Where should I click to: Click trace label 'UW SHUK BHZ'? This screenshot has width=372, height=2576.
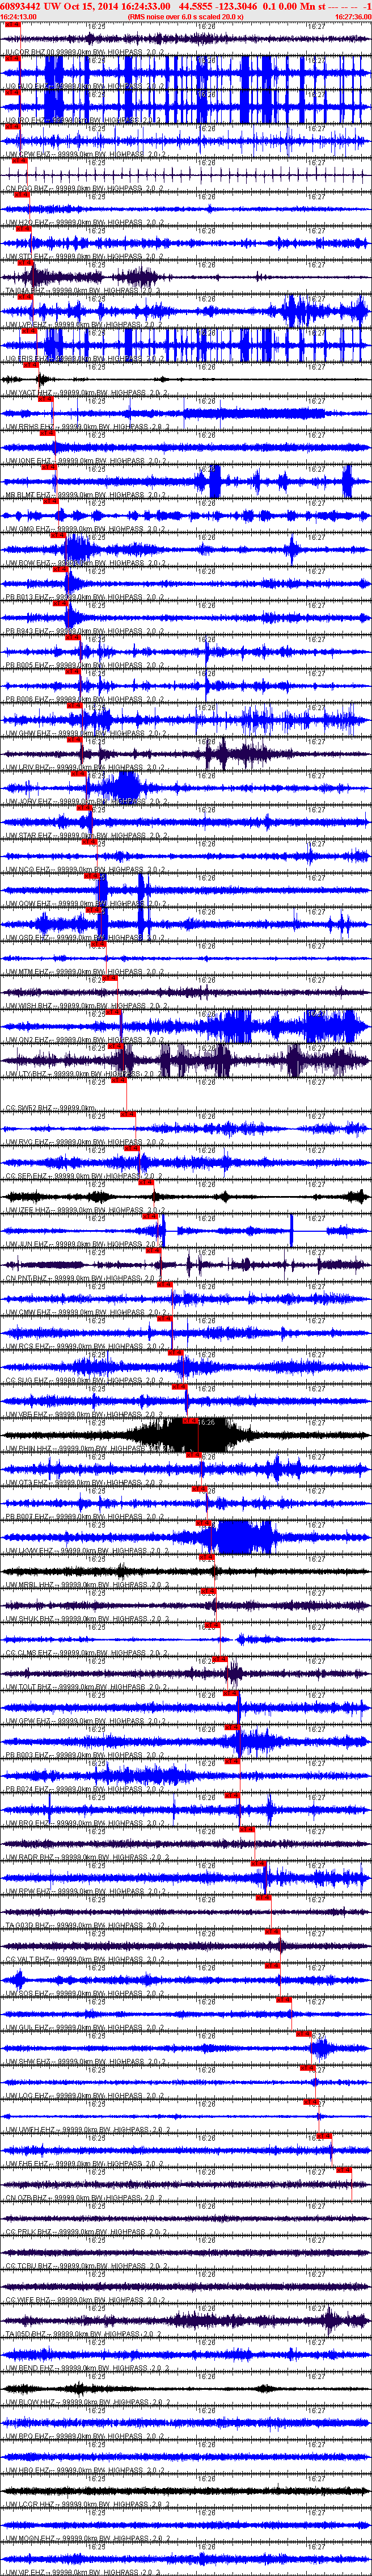click(28, 1618)
